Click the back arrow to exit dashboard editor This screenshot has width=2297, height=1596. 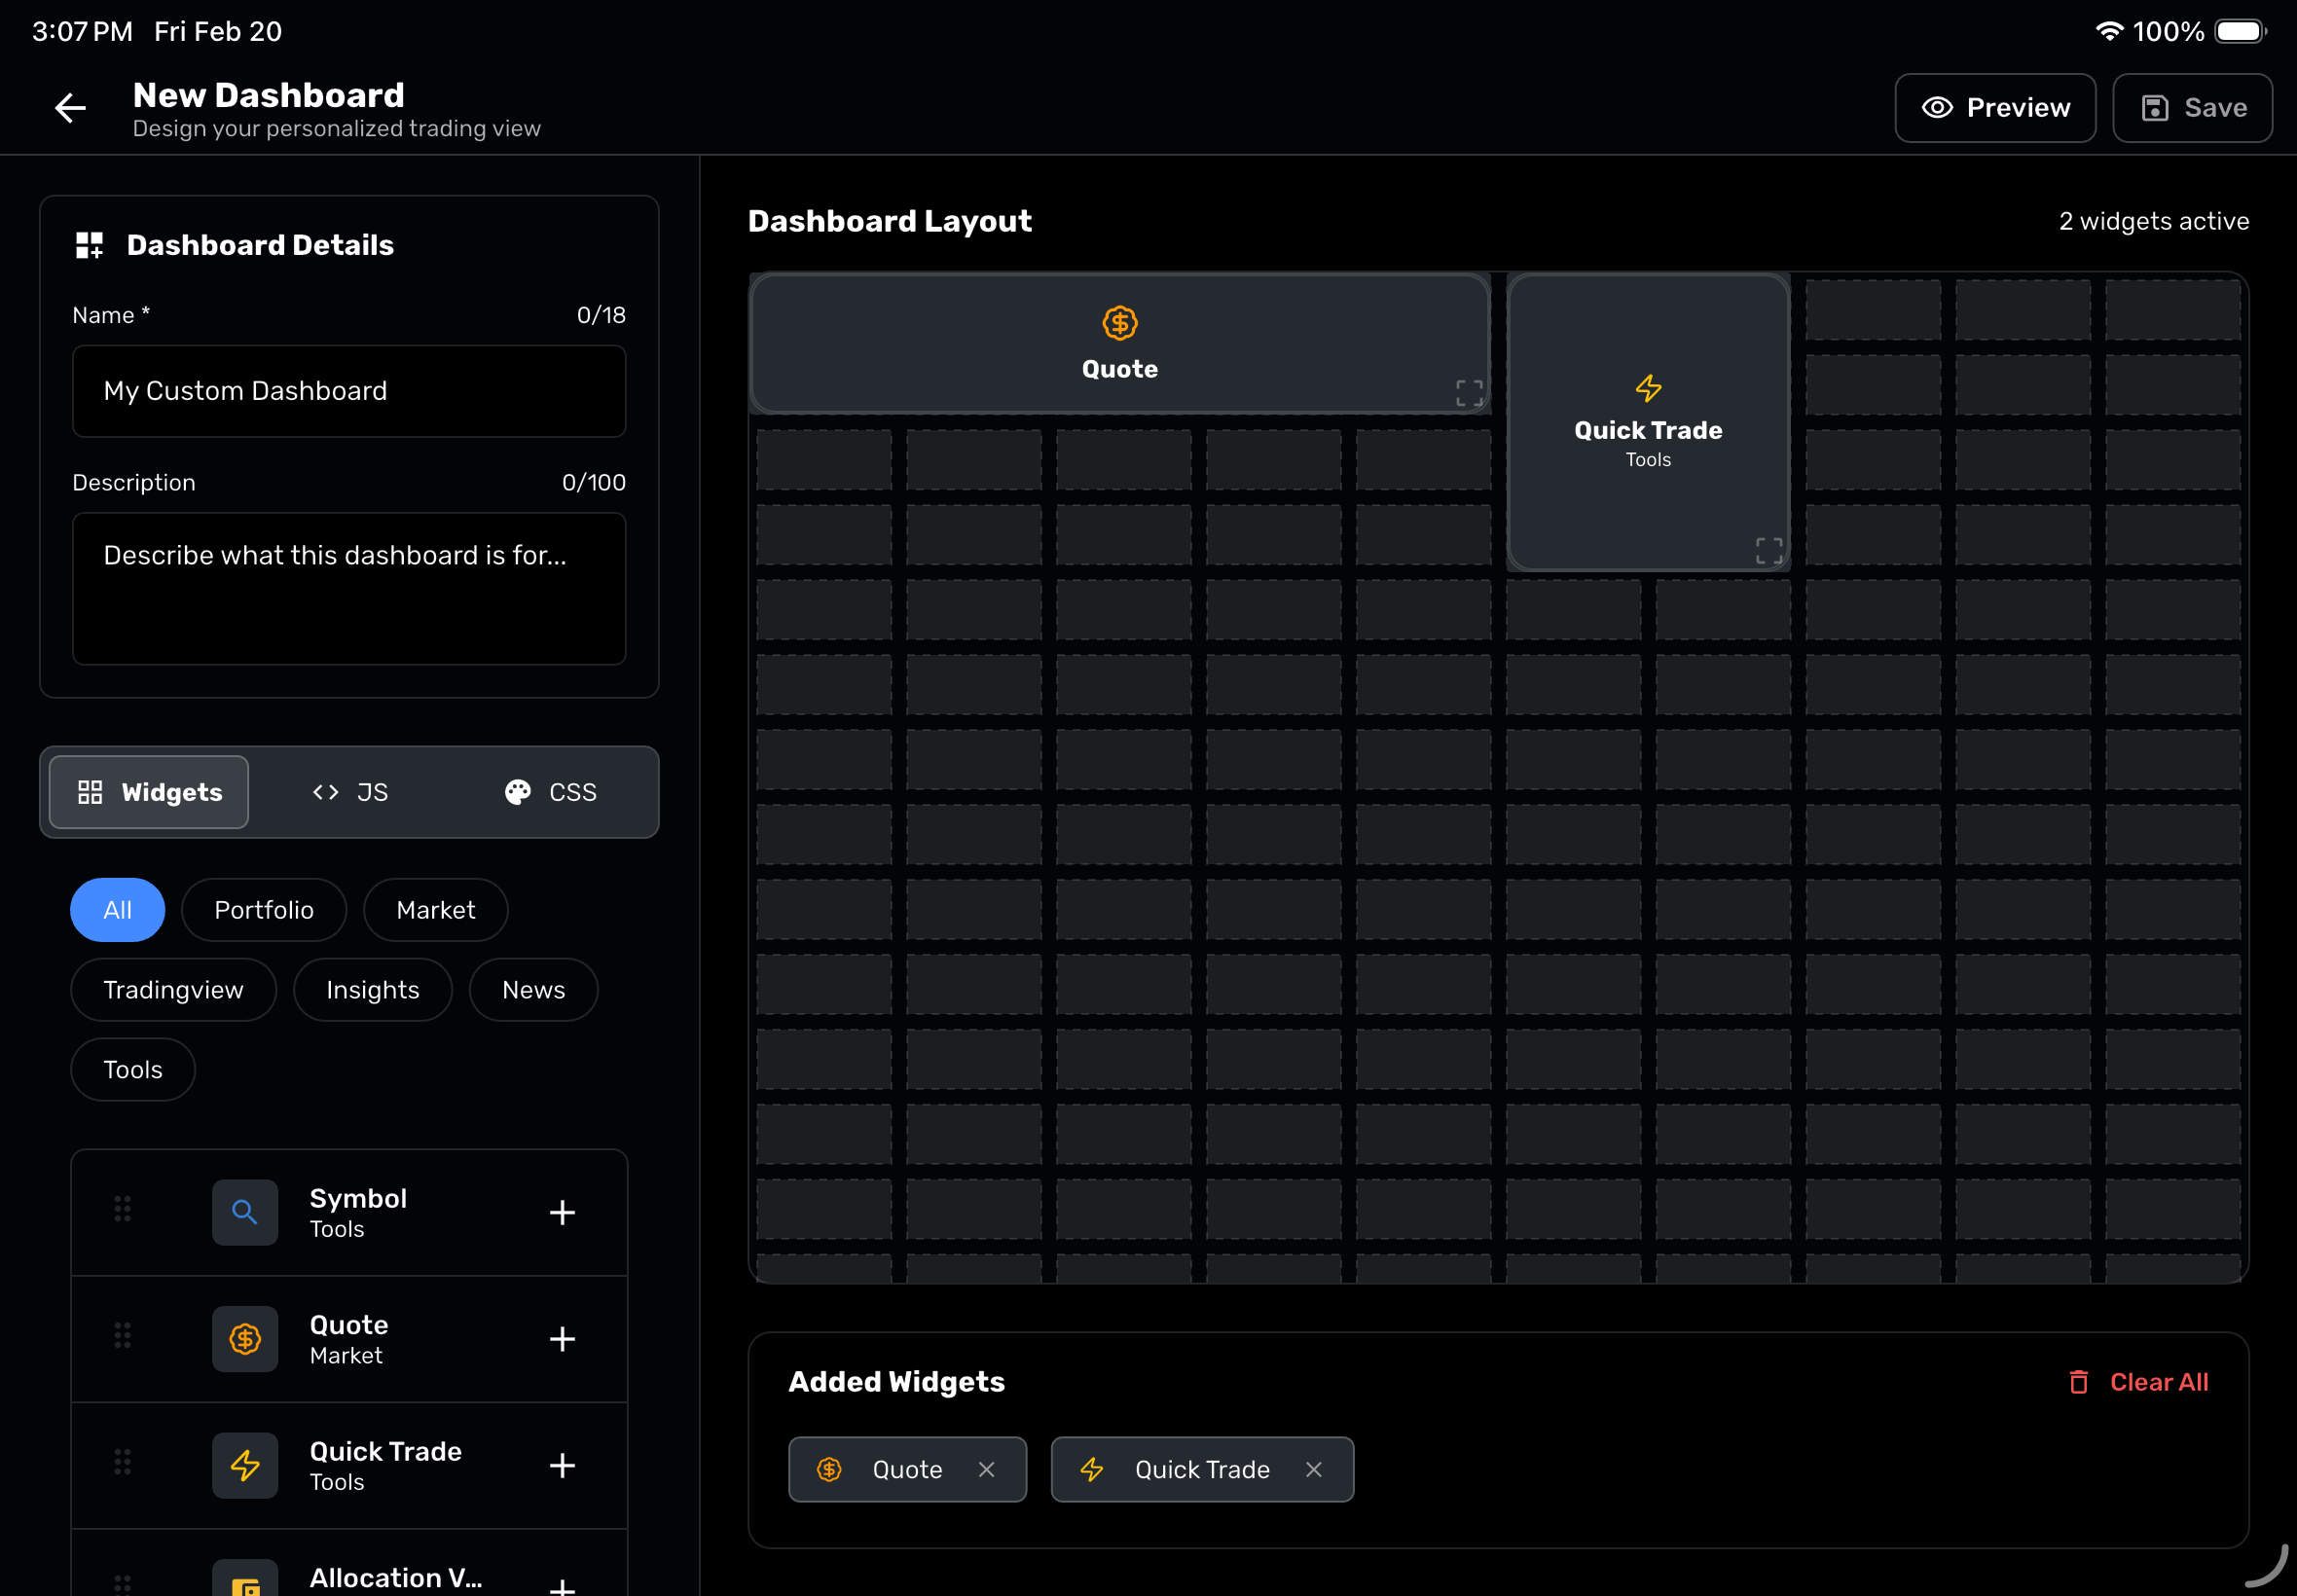click(x=70, y=107)
